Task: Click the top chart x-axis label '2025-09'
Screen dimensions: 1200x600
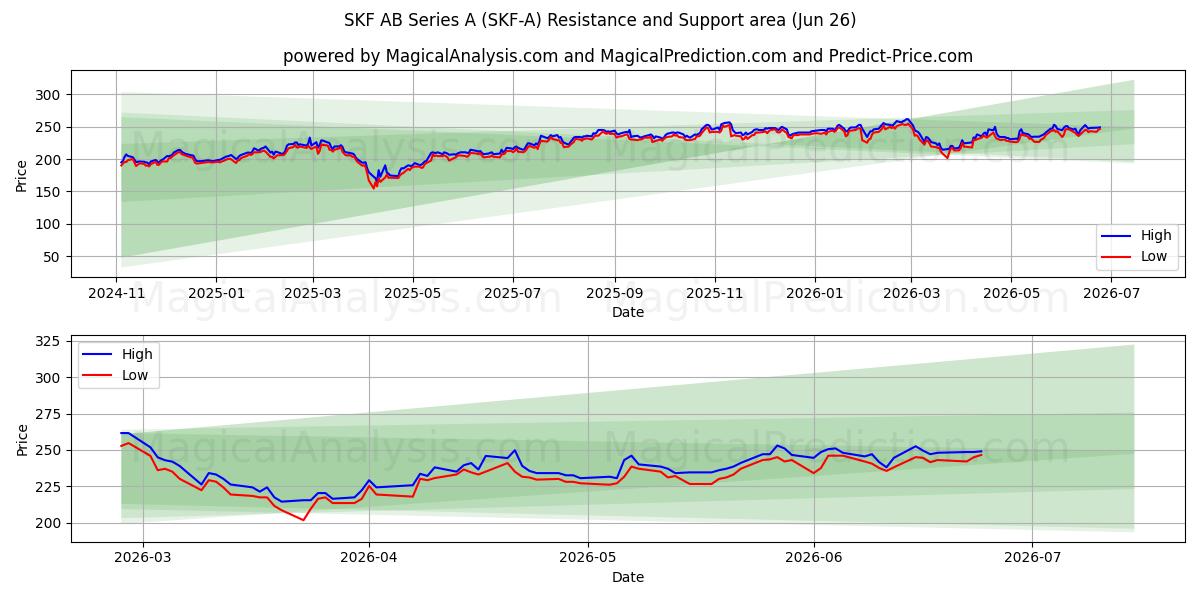Action: [614, 293]
